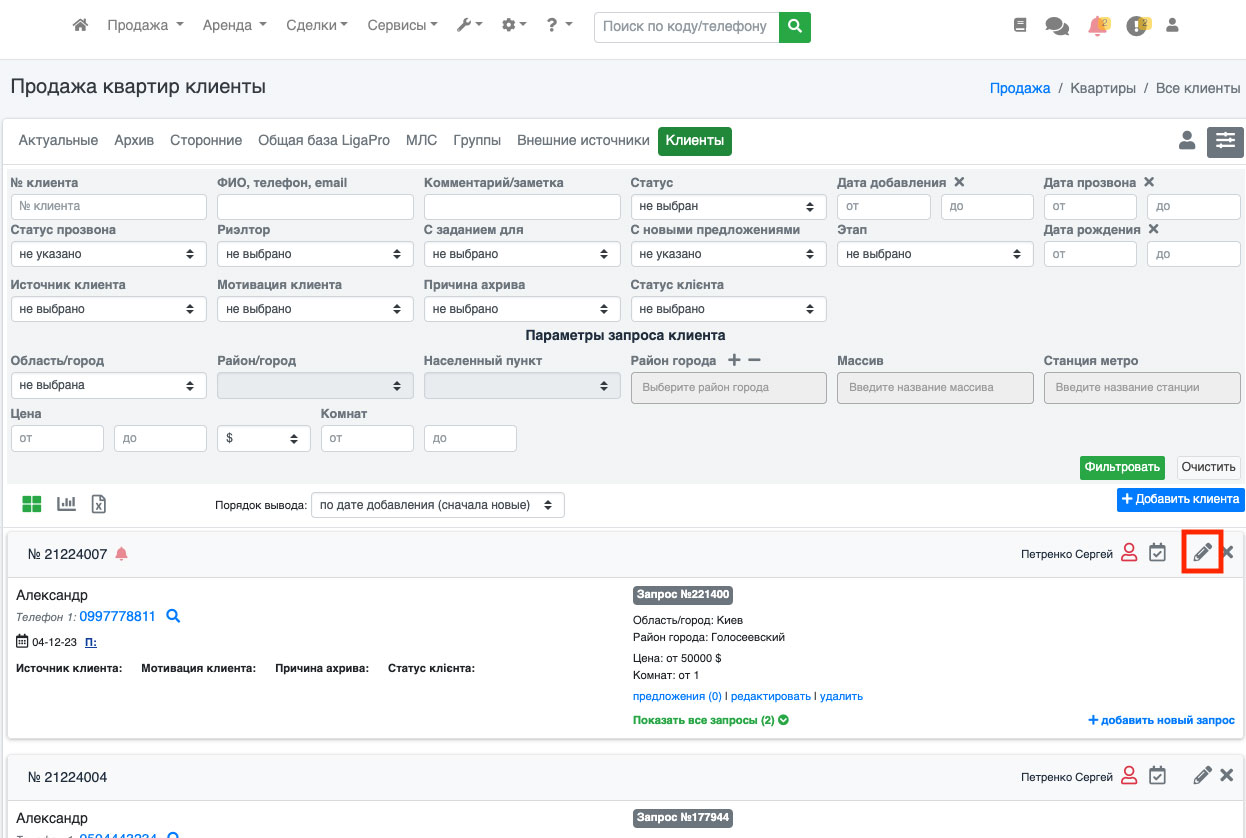Show statistics bar chart icon
The width and height of the screenshot is (1246, 838).
click(x=67, y=504)
